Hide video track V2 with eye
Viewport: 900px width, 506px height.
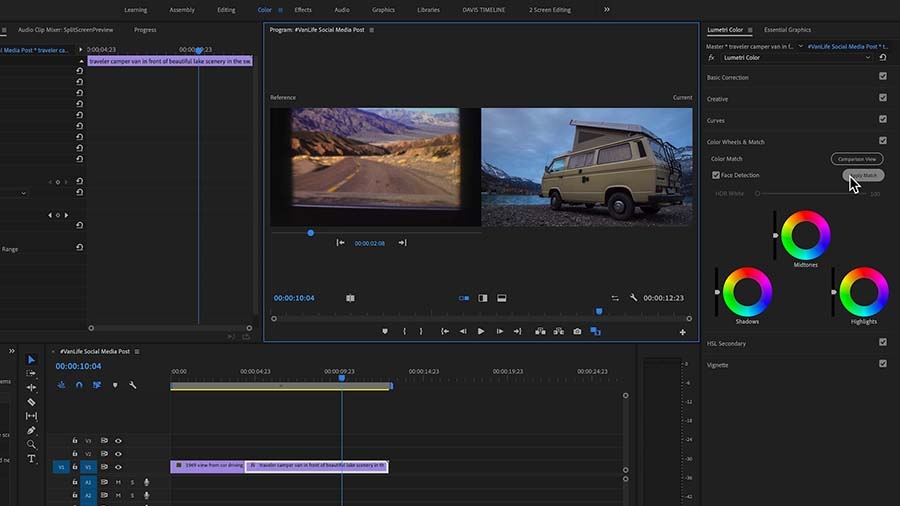(118, 454)
